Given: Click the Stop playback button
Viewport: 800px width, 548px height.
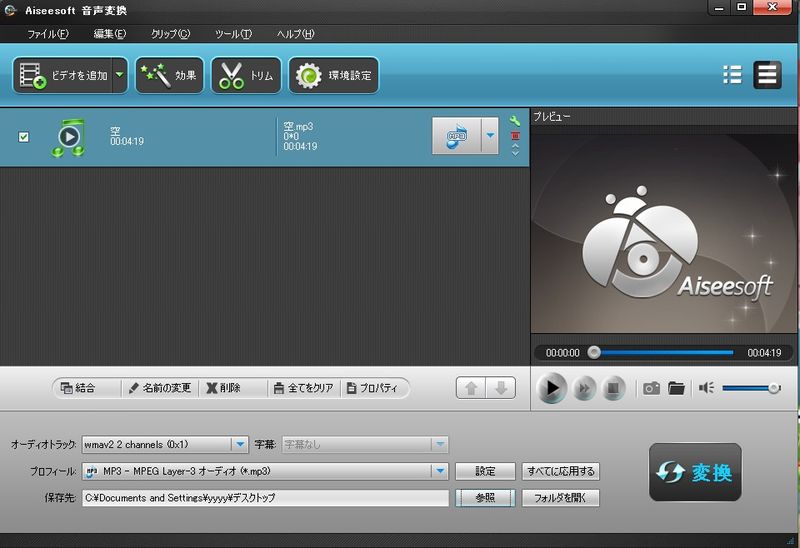Looking at the screenshot, I should pos(613,389).
